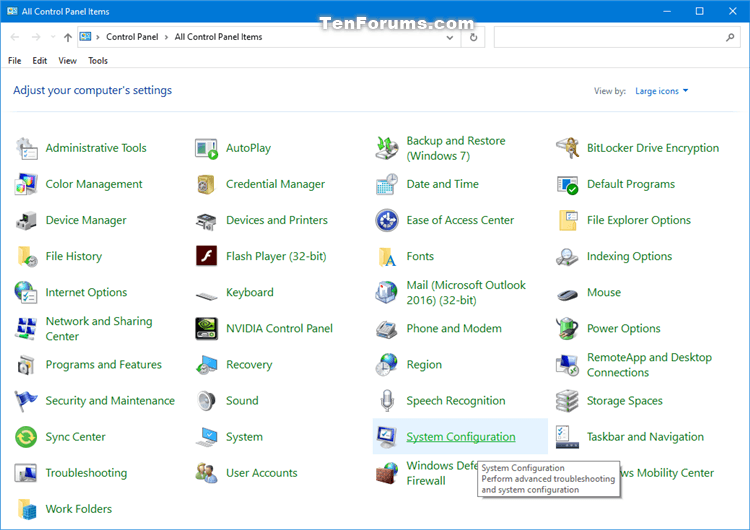This screenshot has width=750, height=530.
Task: Click the Control Panel breadcrumb
Action: click(132, 37)
